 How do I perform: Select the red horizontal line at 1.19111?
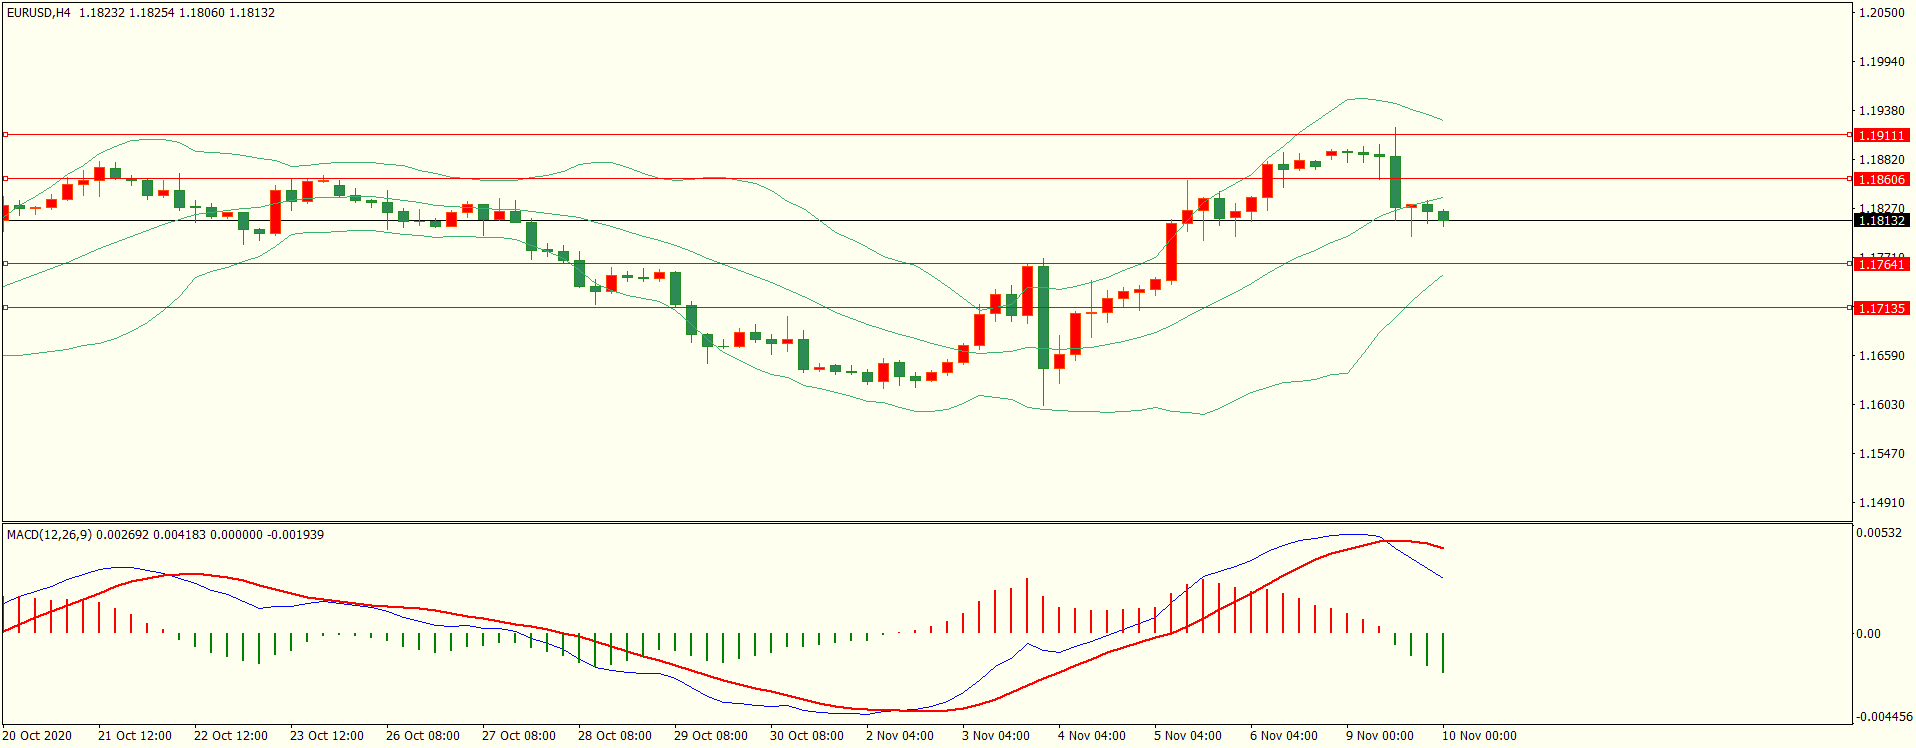tap(926, 134)
